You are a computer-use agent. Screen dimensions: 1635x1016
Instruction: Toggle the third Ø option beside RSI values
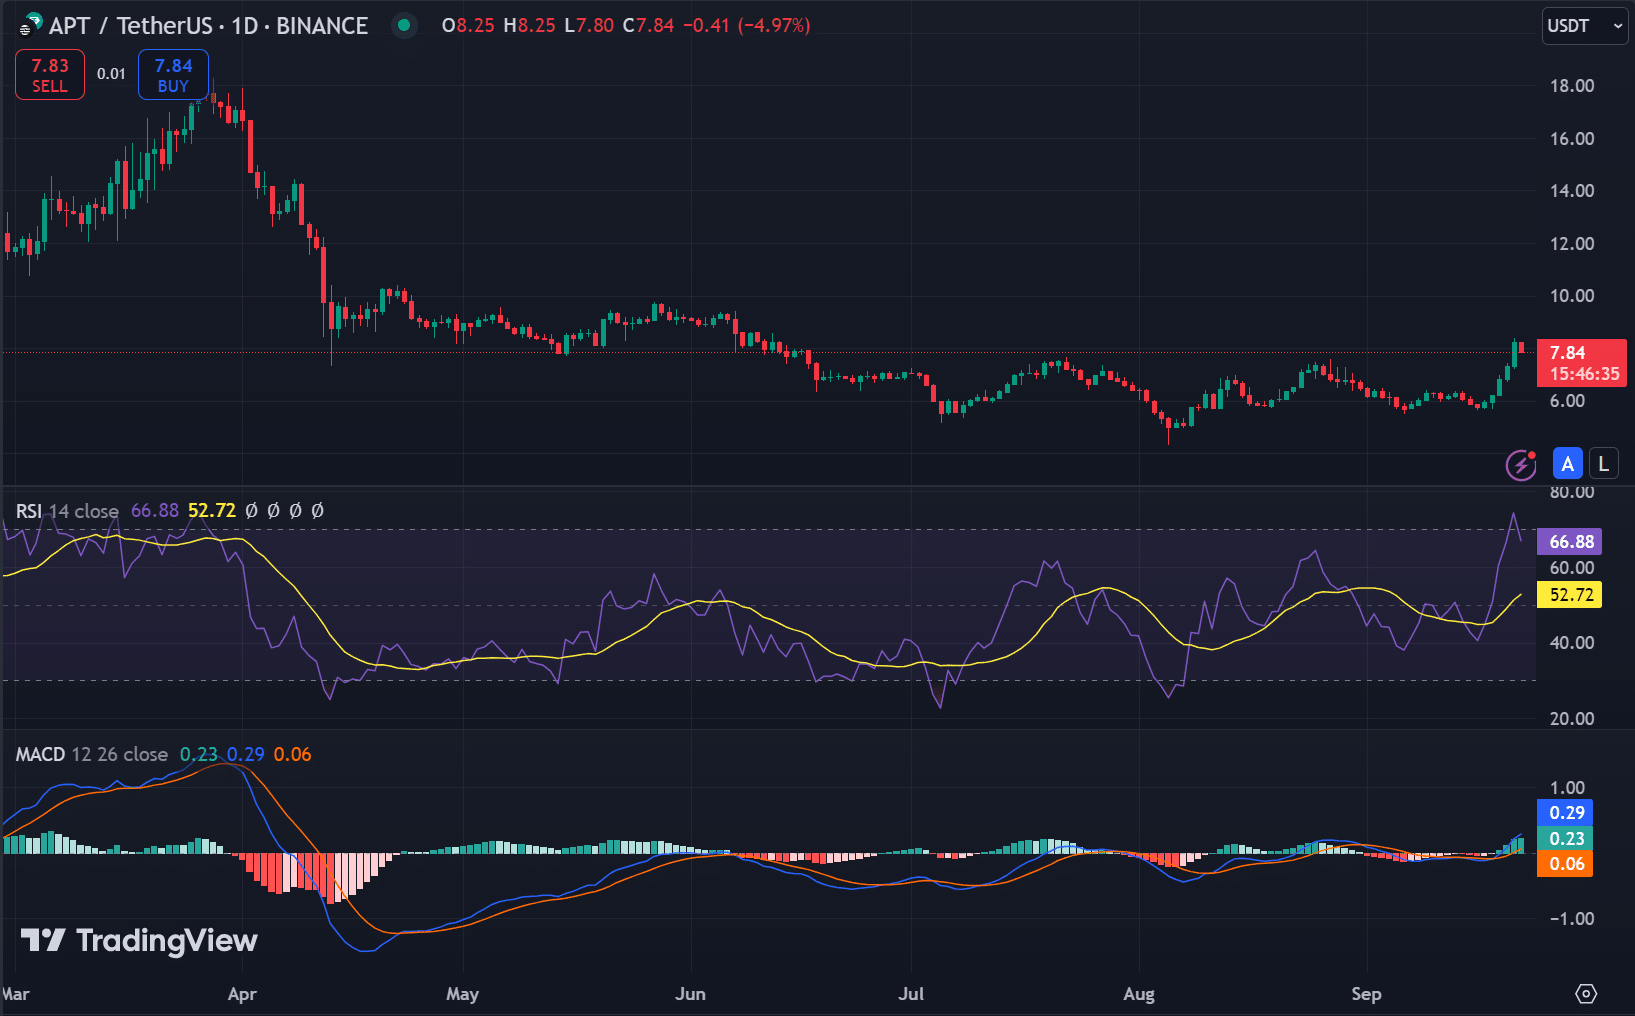coord(294,510)
